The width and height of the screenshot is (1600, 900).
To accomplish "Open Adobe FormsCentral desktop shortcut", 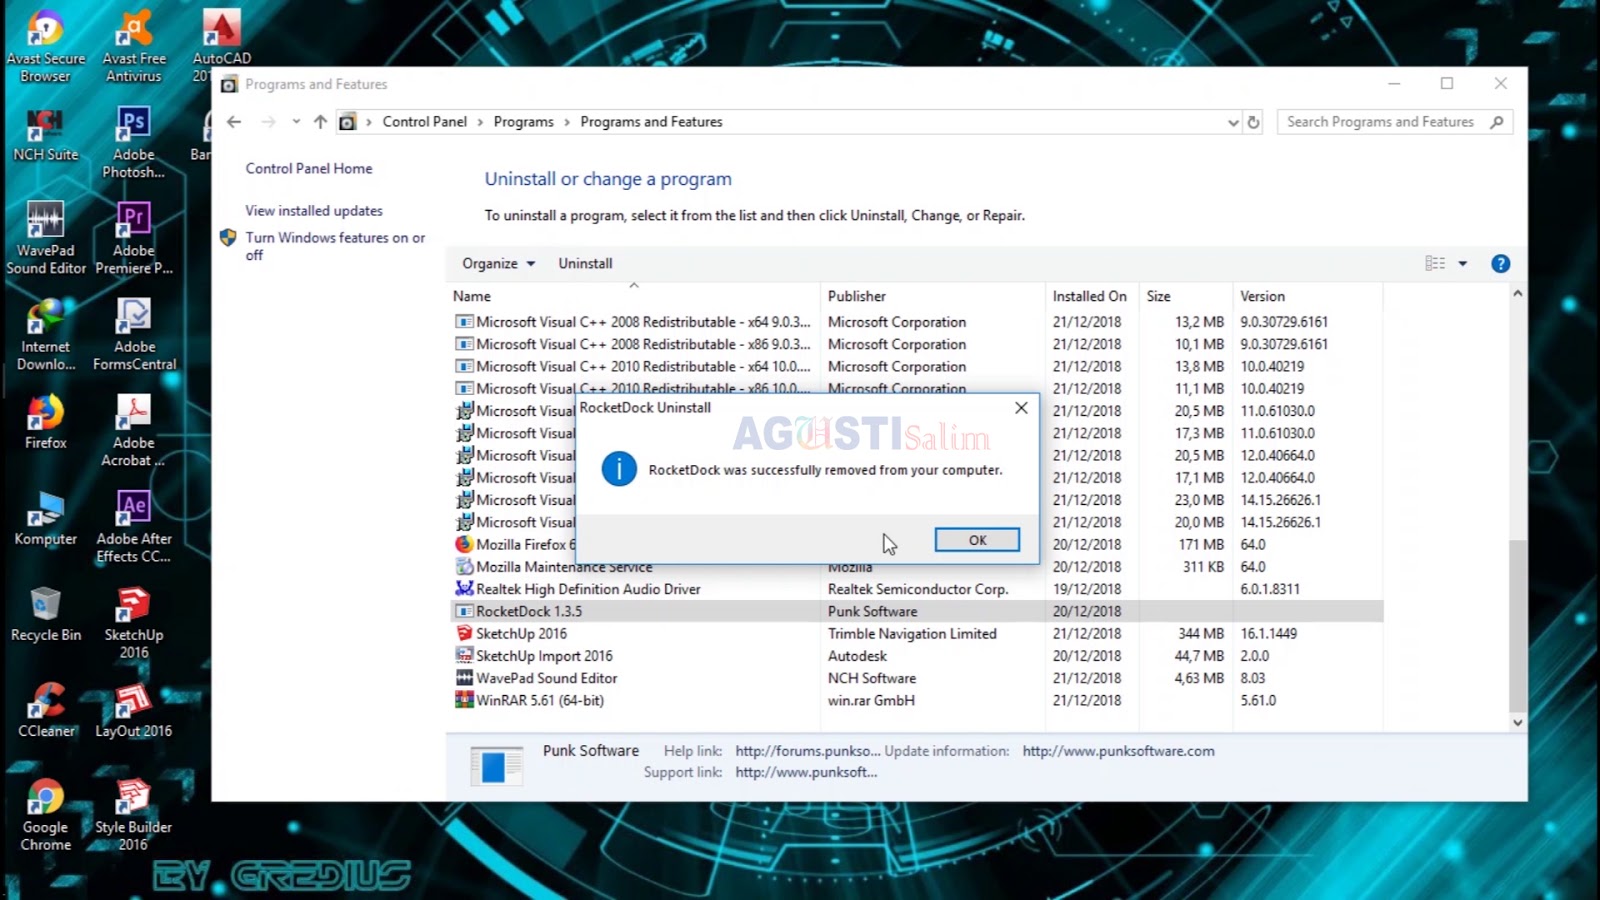I will [134, 334].
